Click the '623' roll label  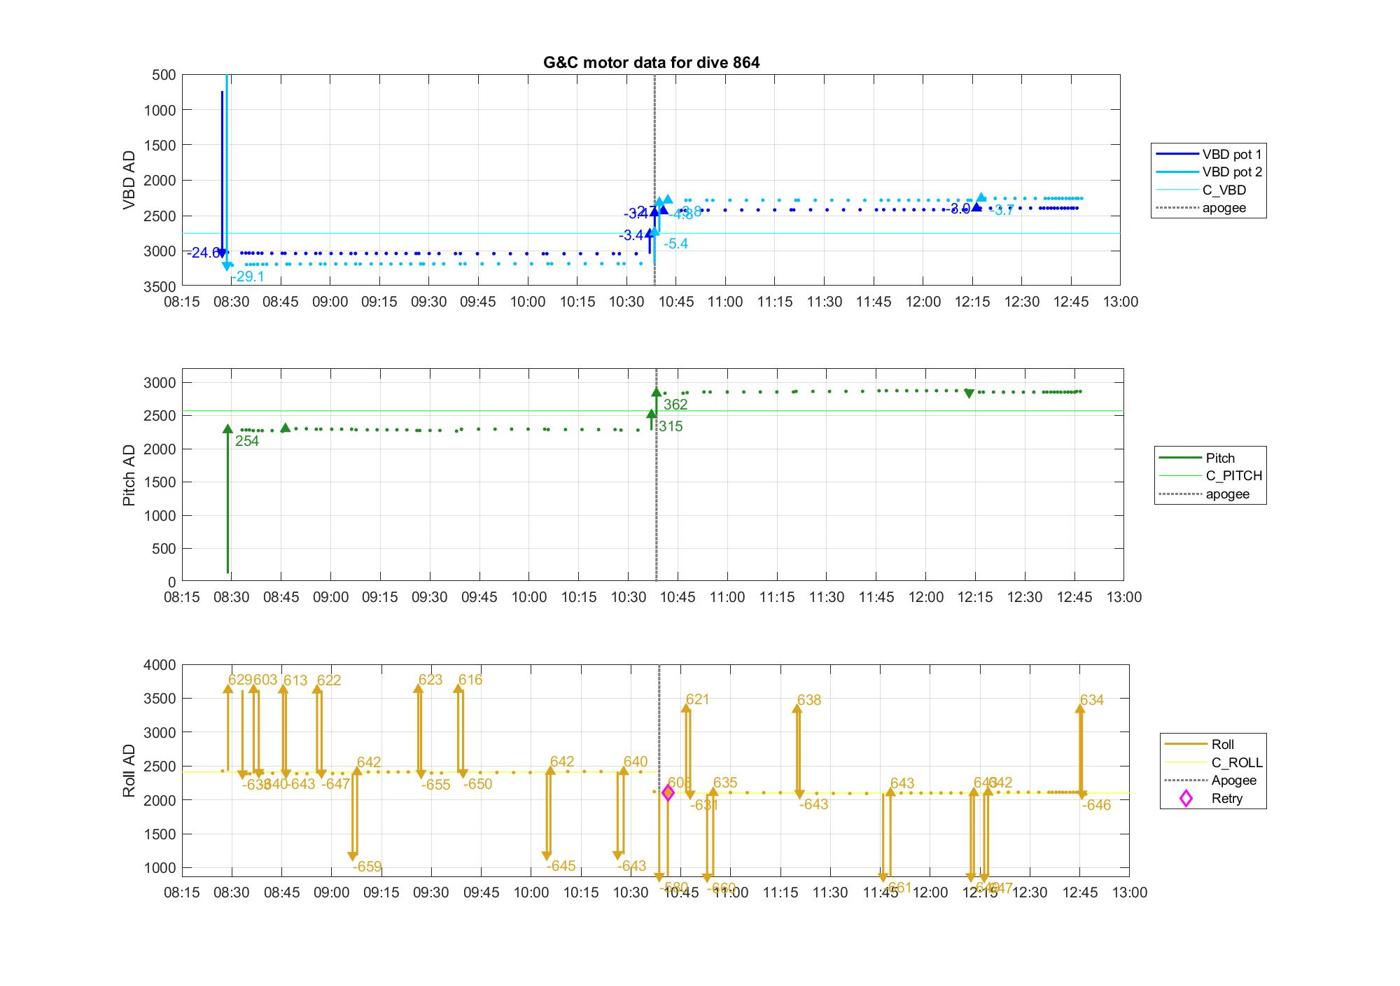[430, 680]
